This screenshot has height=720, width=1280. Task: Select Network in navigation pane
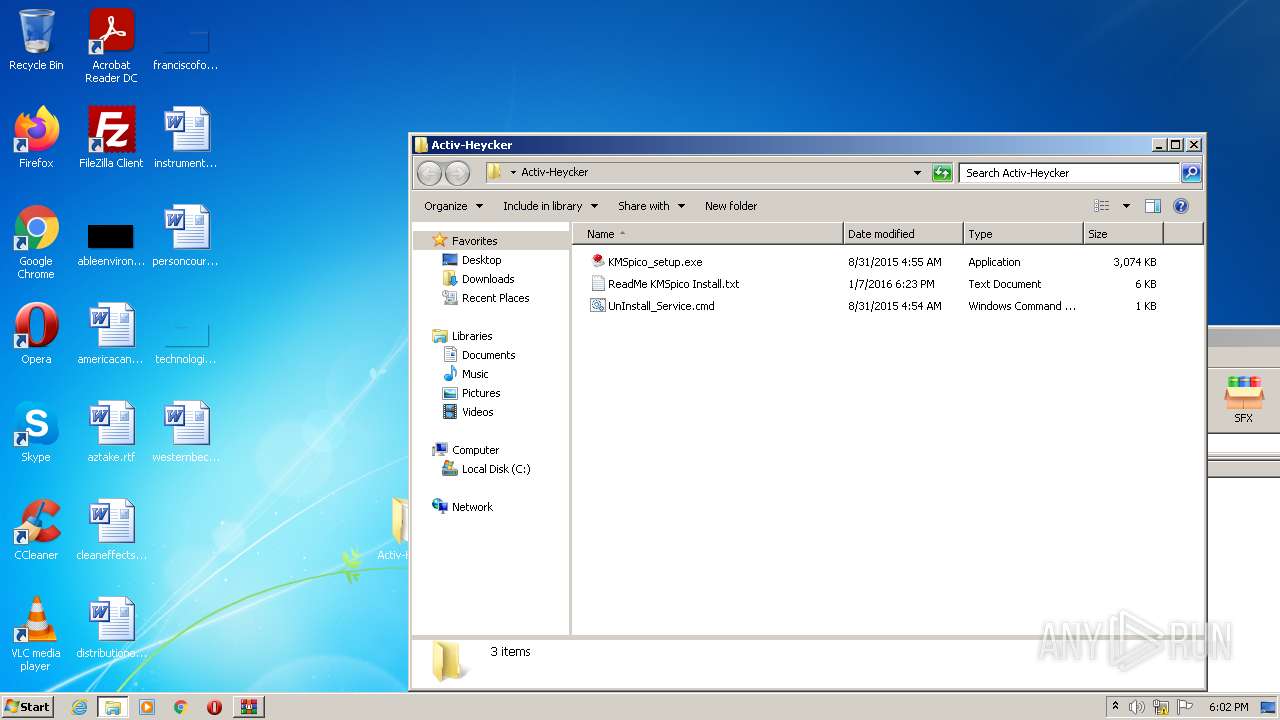(472, 507)
